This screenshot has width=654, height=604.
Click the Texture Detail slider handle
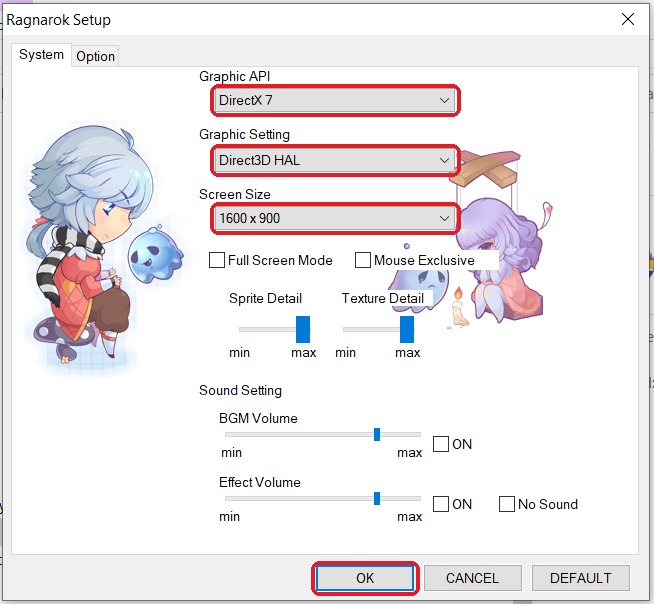(407, 329)
